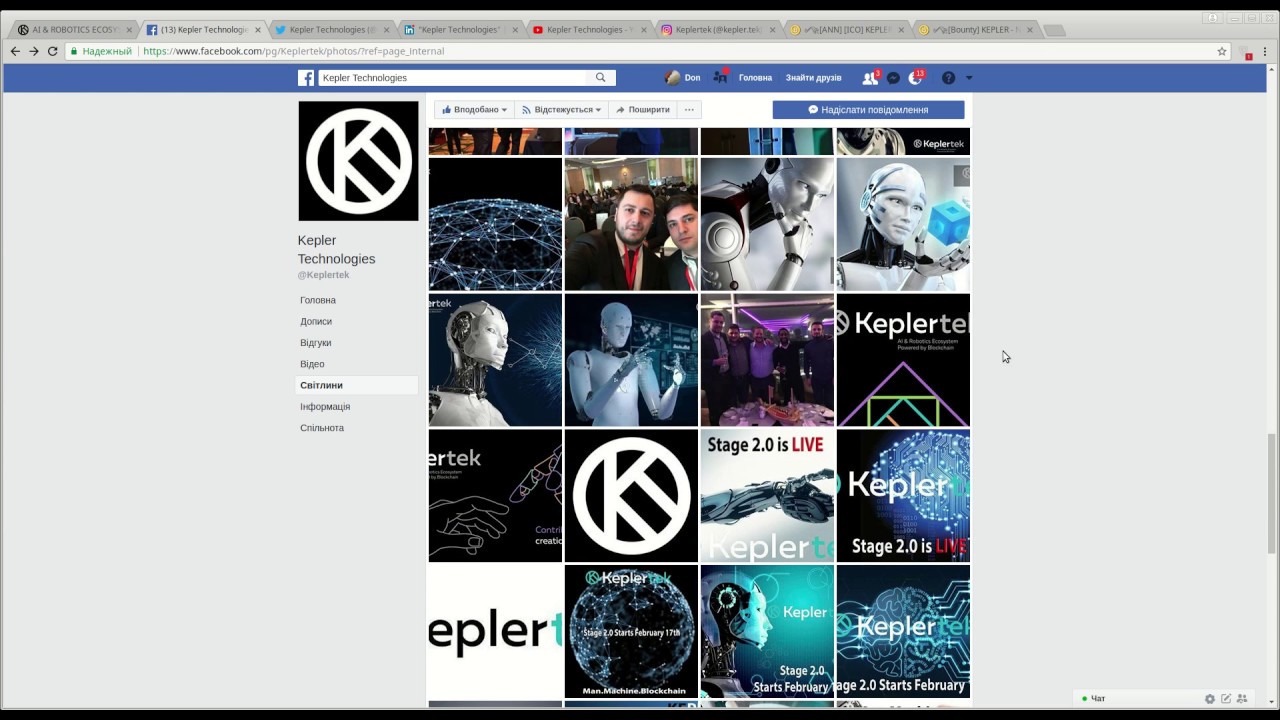Open the blue network globe photo

click(495, 224)
